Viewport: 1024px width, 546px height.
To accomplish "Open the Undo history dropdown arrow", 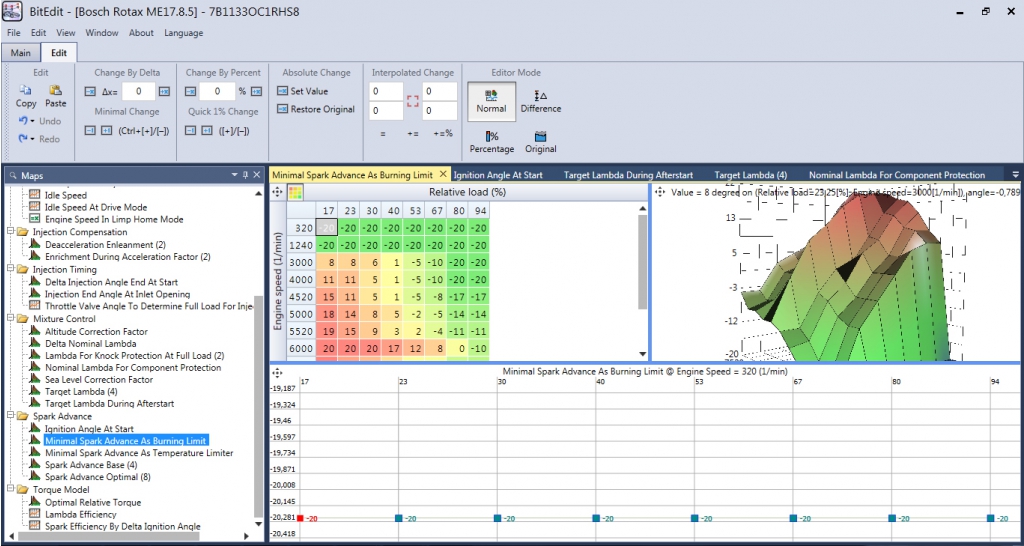I will click(33, 121).
